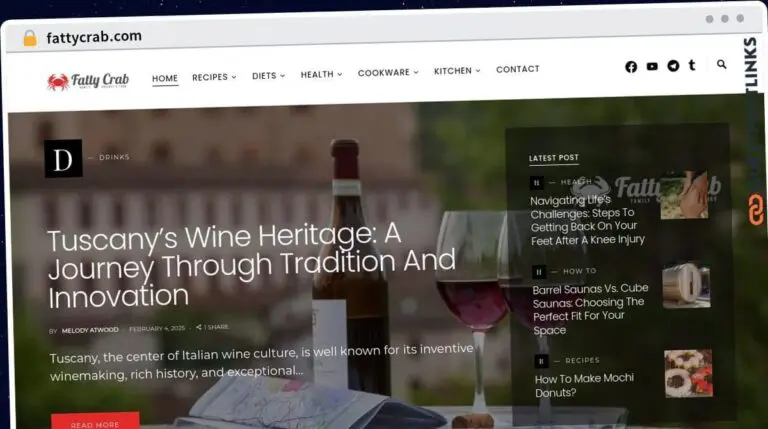The height and width of the screenshot is (429, 768).
Task: Click the search magnifier icon
Action: 721,64
